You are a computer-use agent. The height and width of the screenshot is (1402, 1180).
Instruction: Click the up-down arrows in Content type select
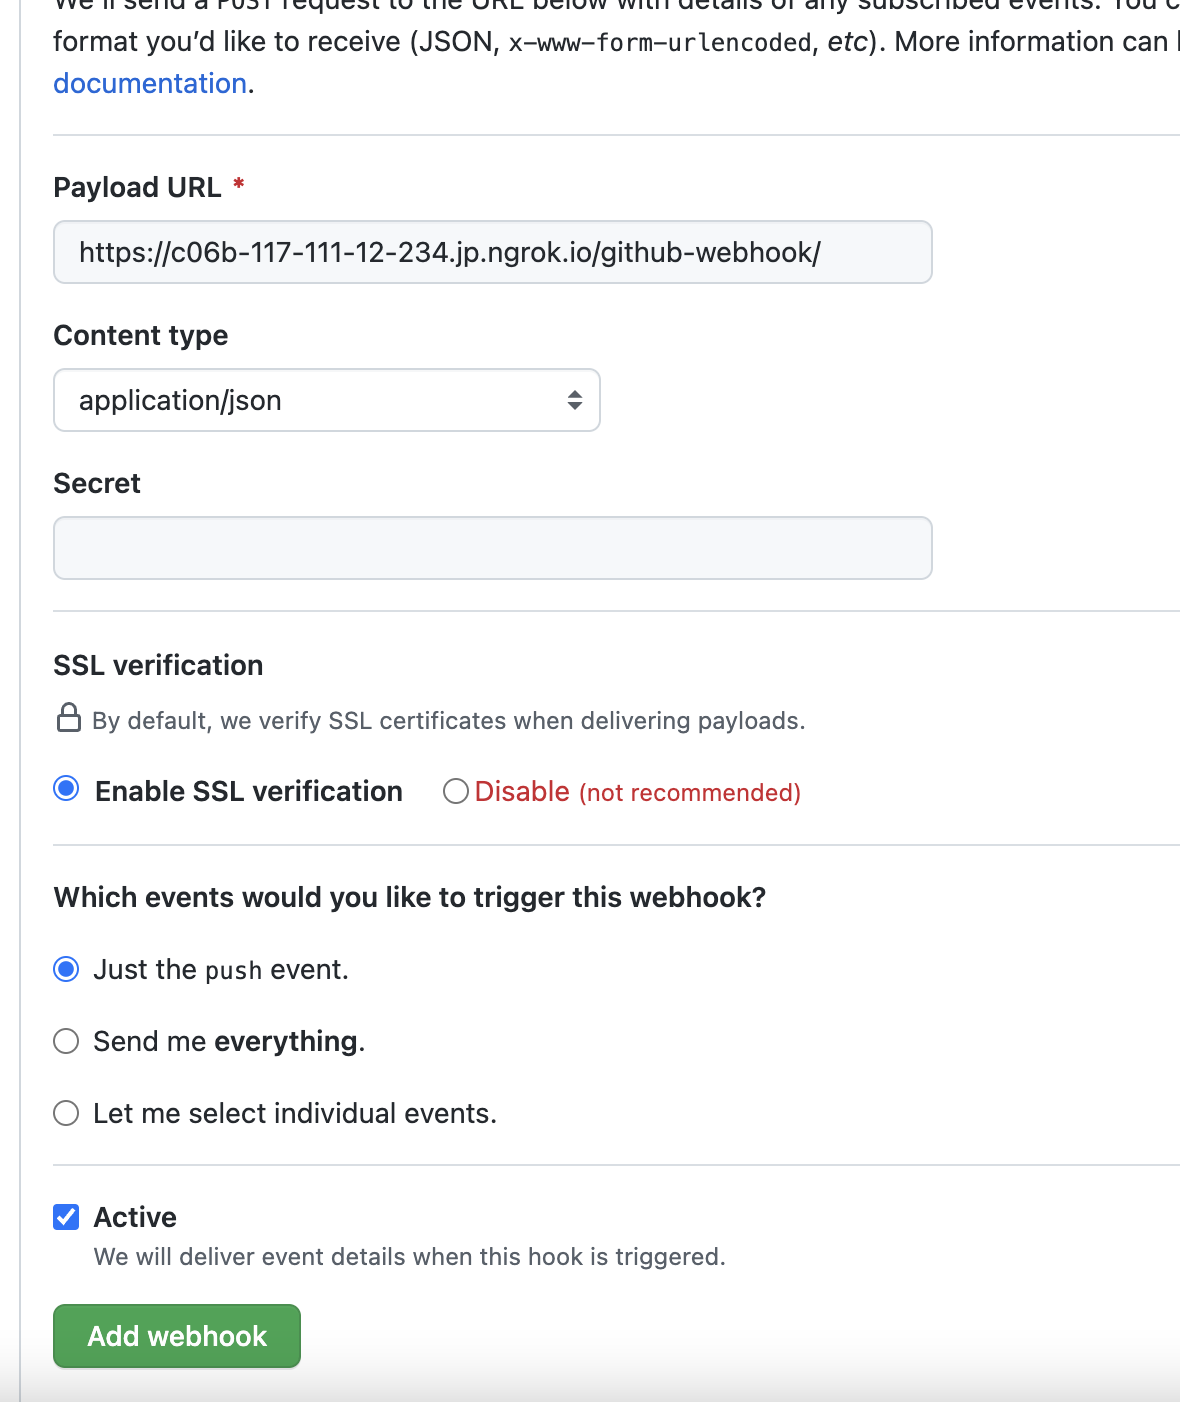coord(575,400)
